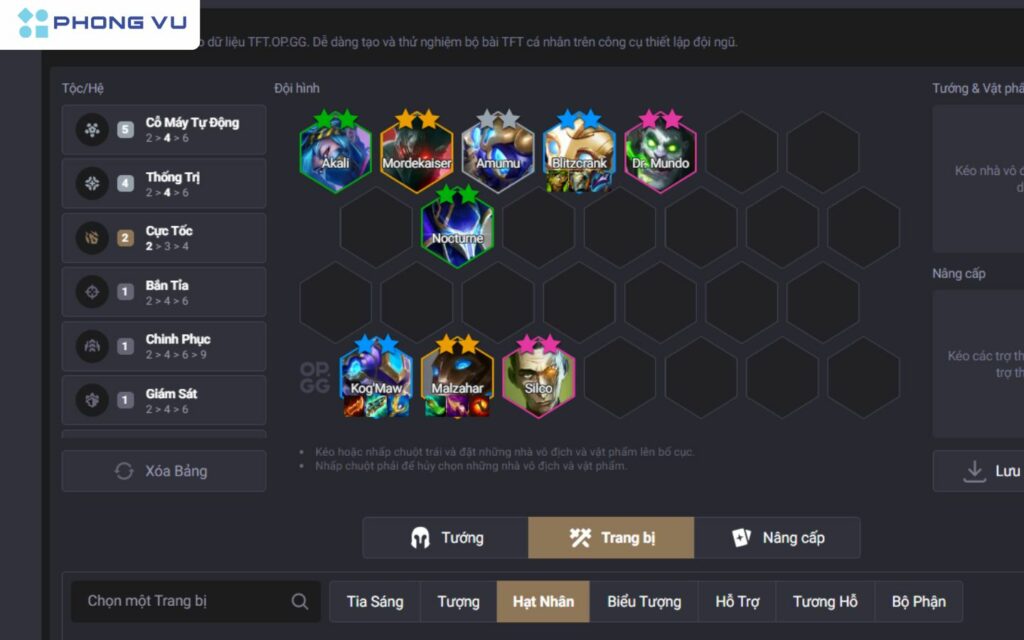Select the Cực Tốc trait entry
The image size is (1024, 640).
point(164,238)
